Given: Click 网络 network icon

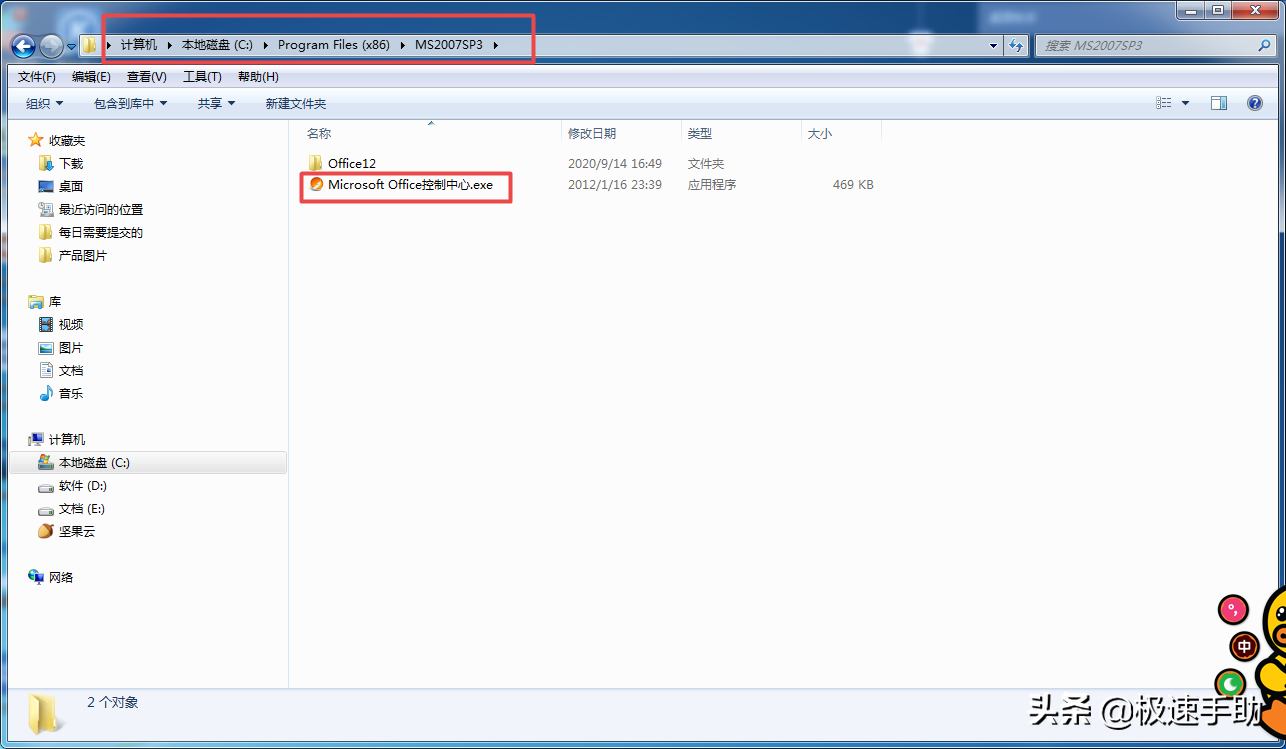Looking at the screenshot, I should click(36, 577).
